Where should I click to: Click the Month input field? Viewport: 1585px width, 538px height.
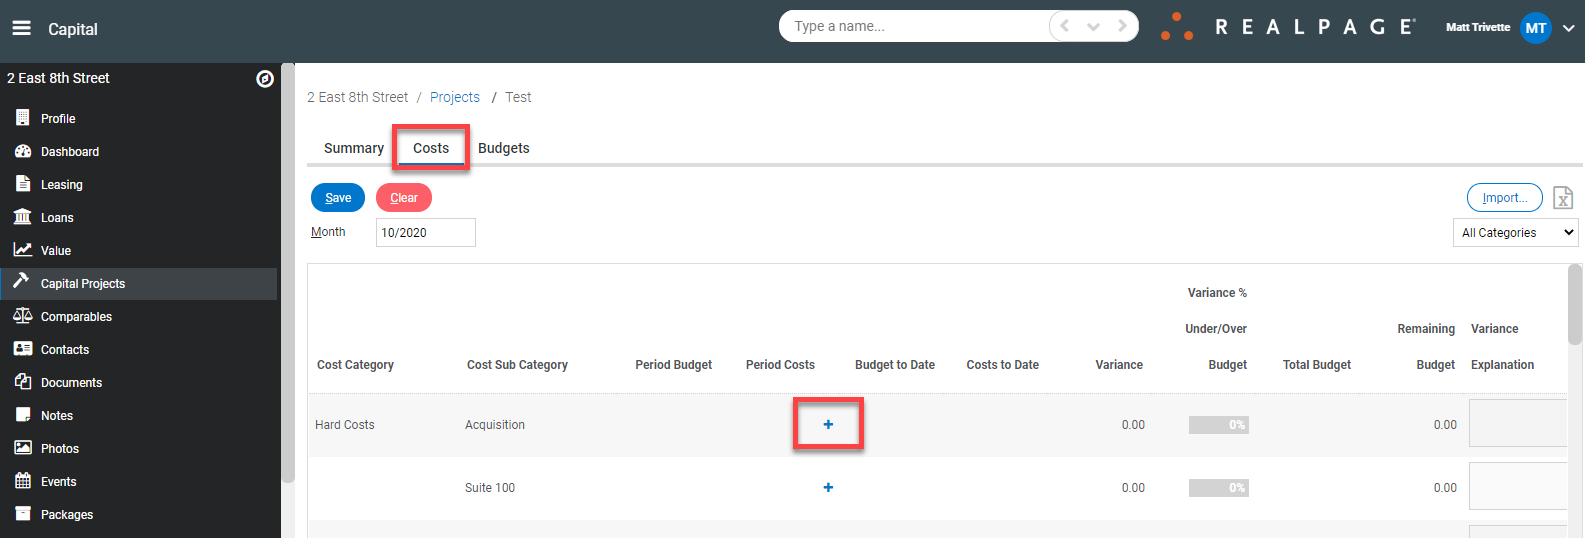coord(426,232)
